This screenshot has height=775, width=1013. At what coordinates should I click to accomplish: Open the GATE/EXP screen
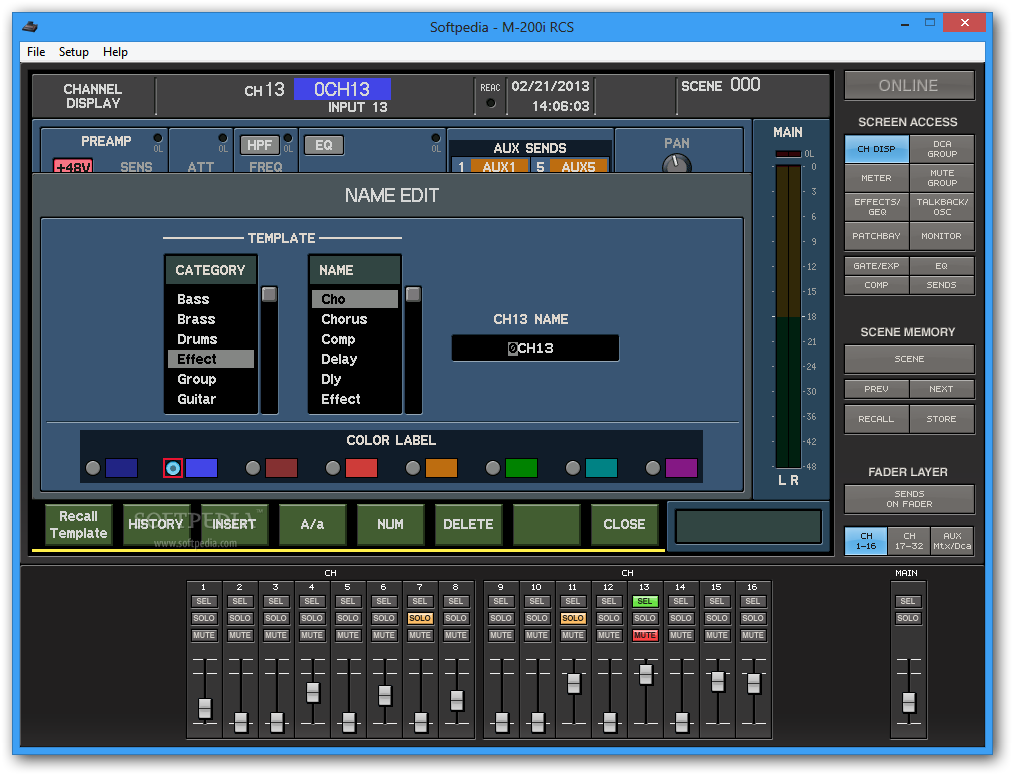pyautogui.click(x=876, y=266)
